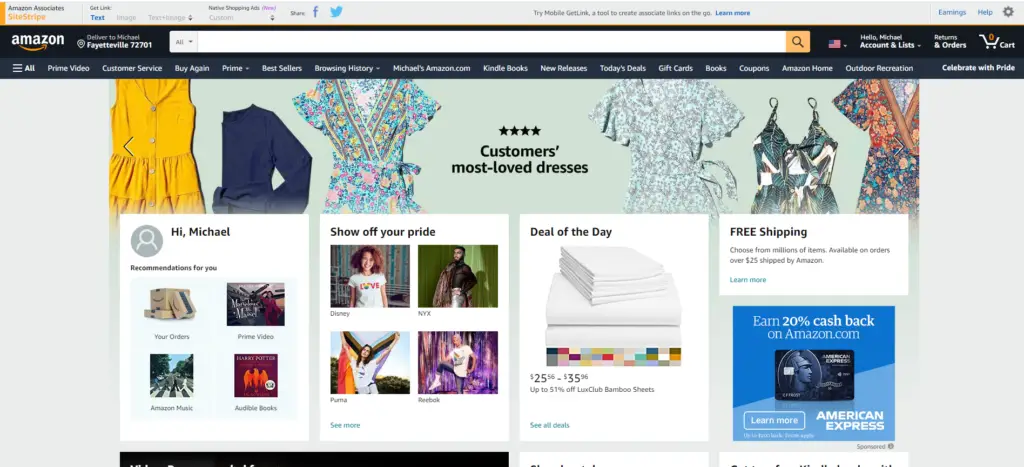
Task: Open Outdoor Recreation nav item
Action: (879, 68)
